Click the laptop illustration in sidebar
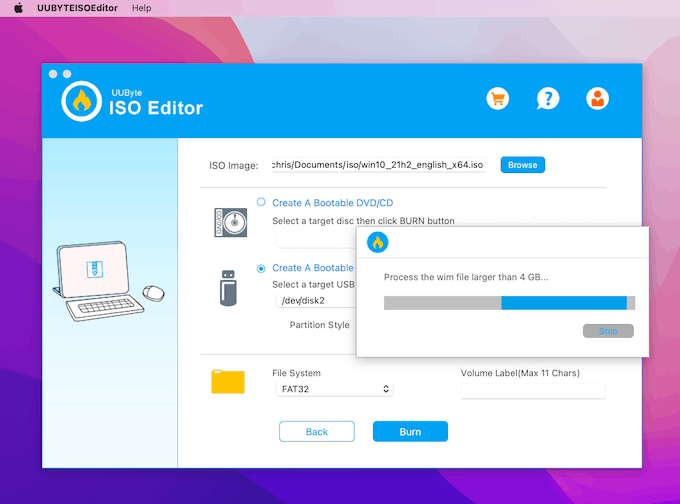Viewport: 680px width, 504px height. [108, 281]
